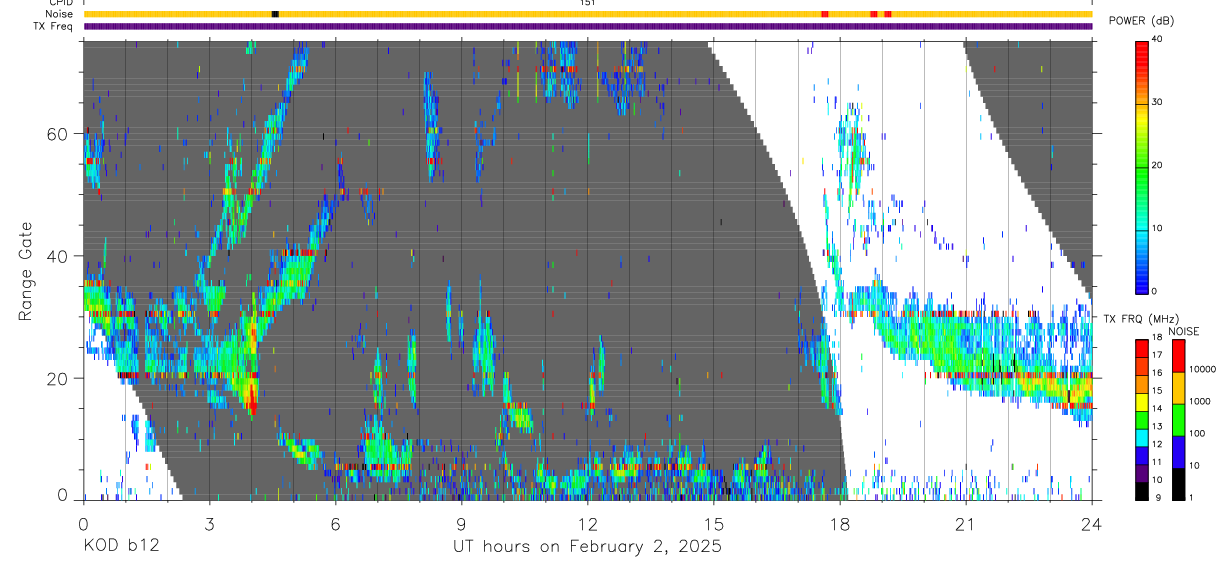Click the NOISE color scale bar
The image size is (1228, 567).
(x=1179, y=419)
